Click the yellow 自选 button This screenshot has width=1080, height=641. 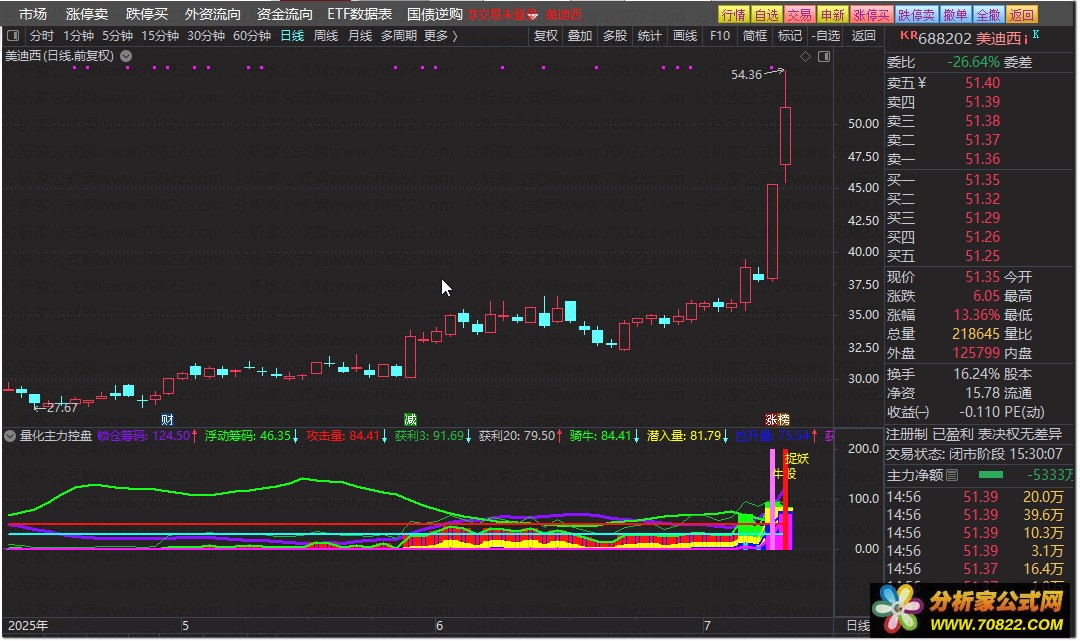tap(766, 14)
